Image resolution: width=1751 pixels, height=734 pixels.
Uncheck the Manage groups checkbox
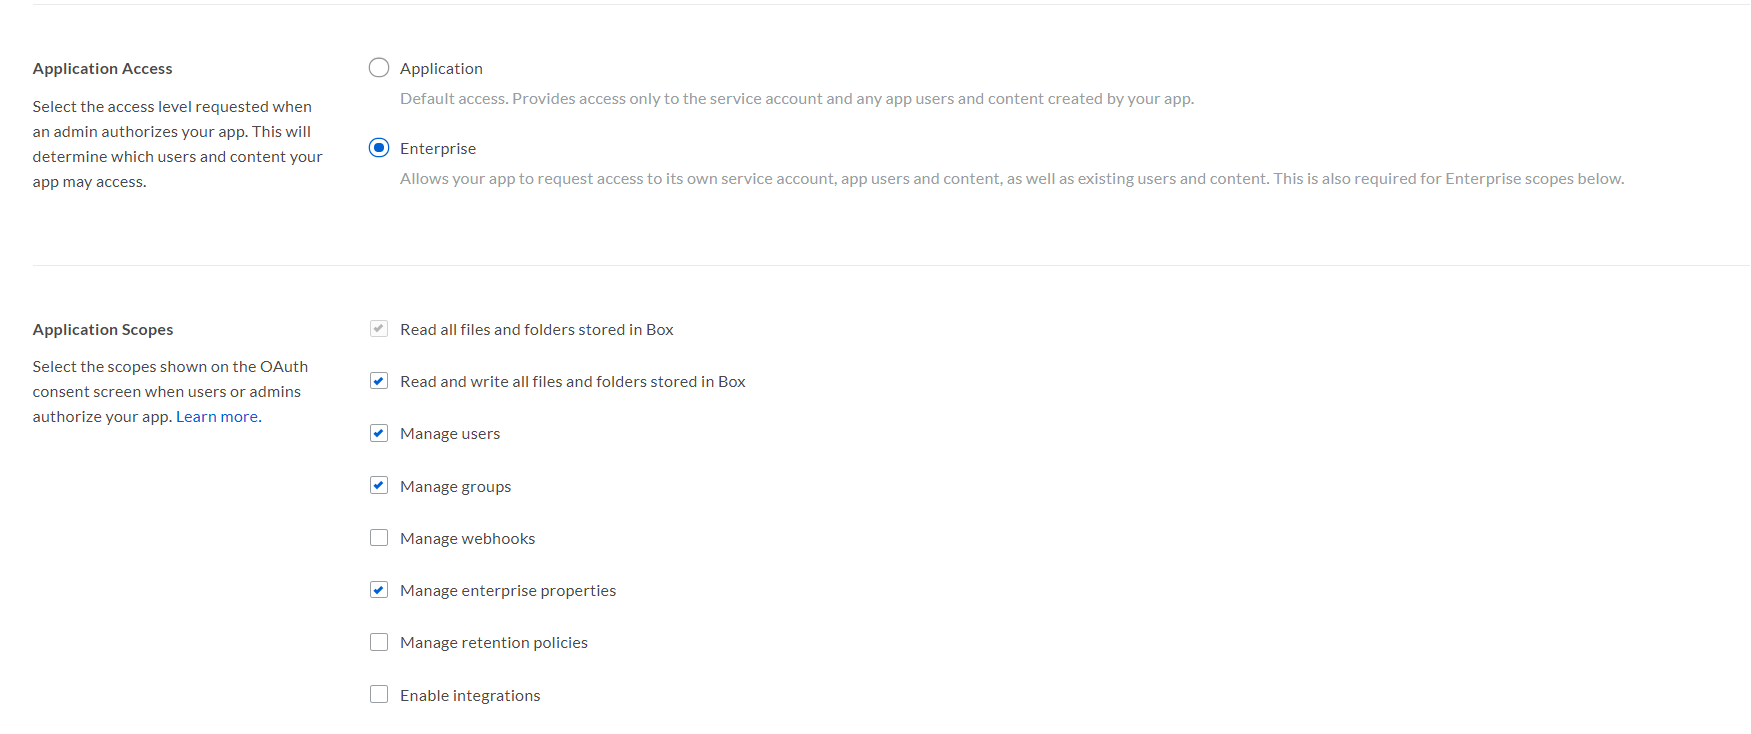[x=379, y=486]
